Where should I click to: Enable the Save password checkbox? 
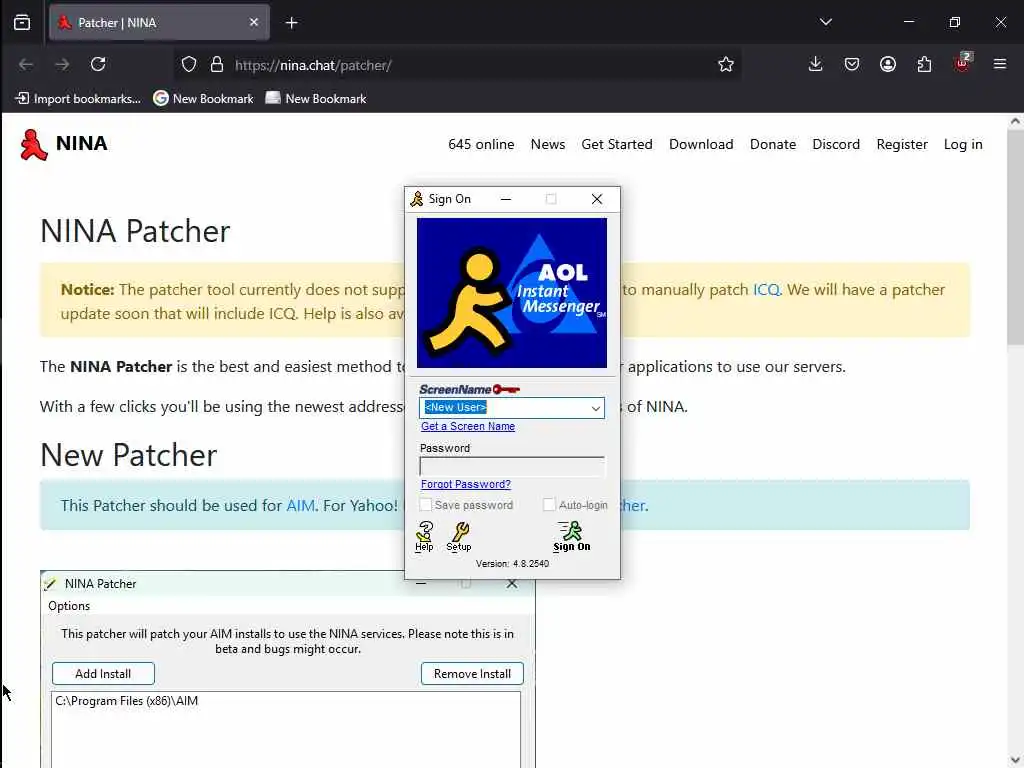point(426,505)
